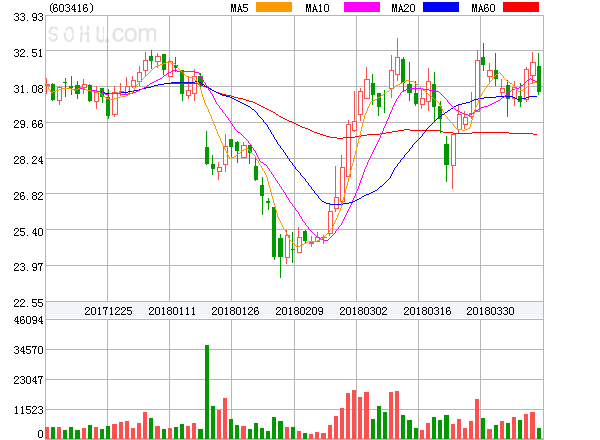Click the 33.93 price axis label
The width and height of the screenshot is (600, 440).
(x=28, y=17)
